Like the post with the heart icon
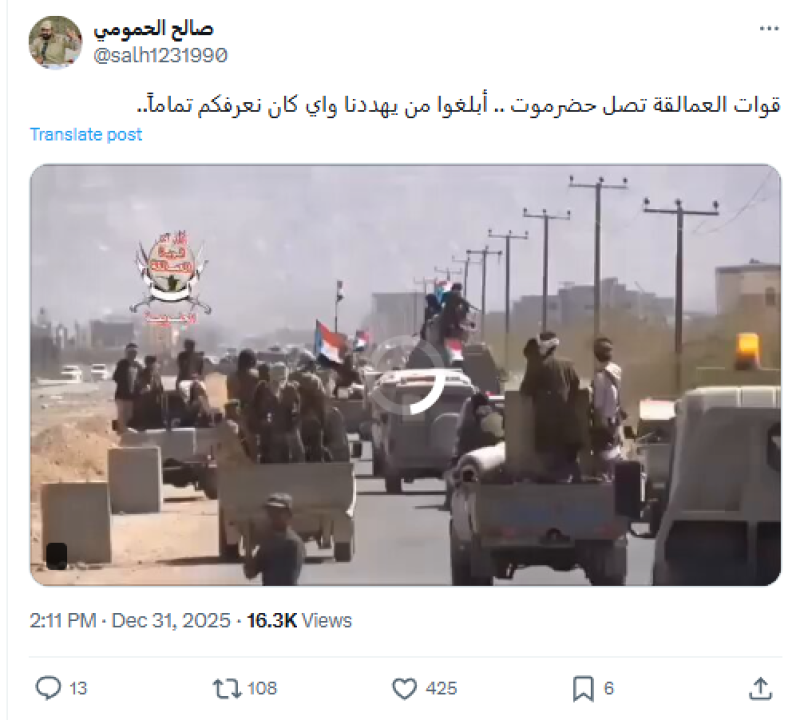 (x=404, y=688)
